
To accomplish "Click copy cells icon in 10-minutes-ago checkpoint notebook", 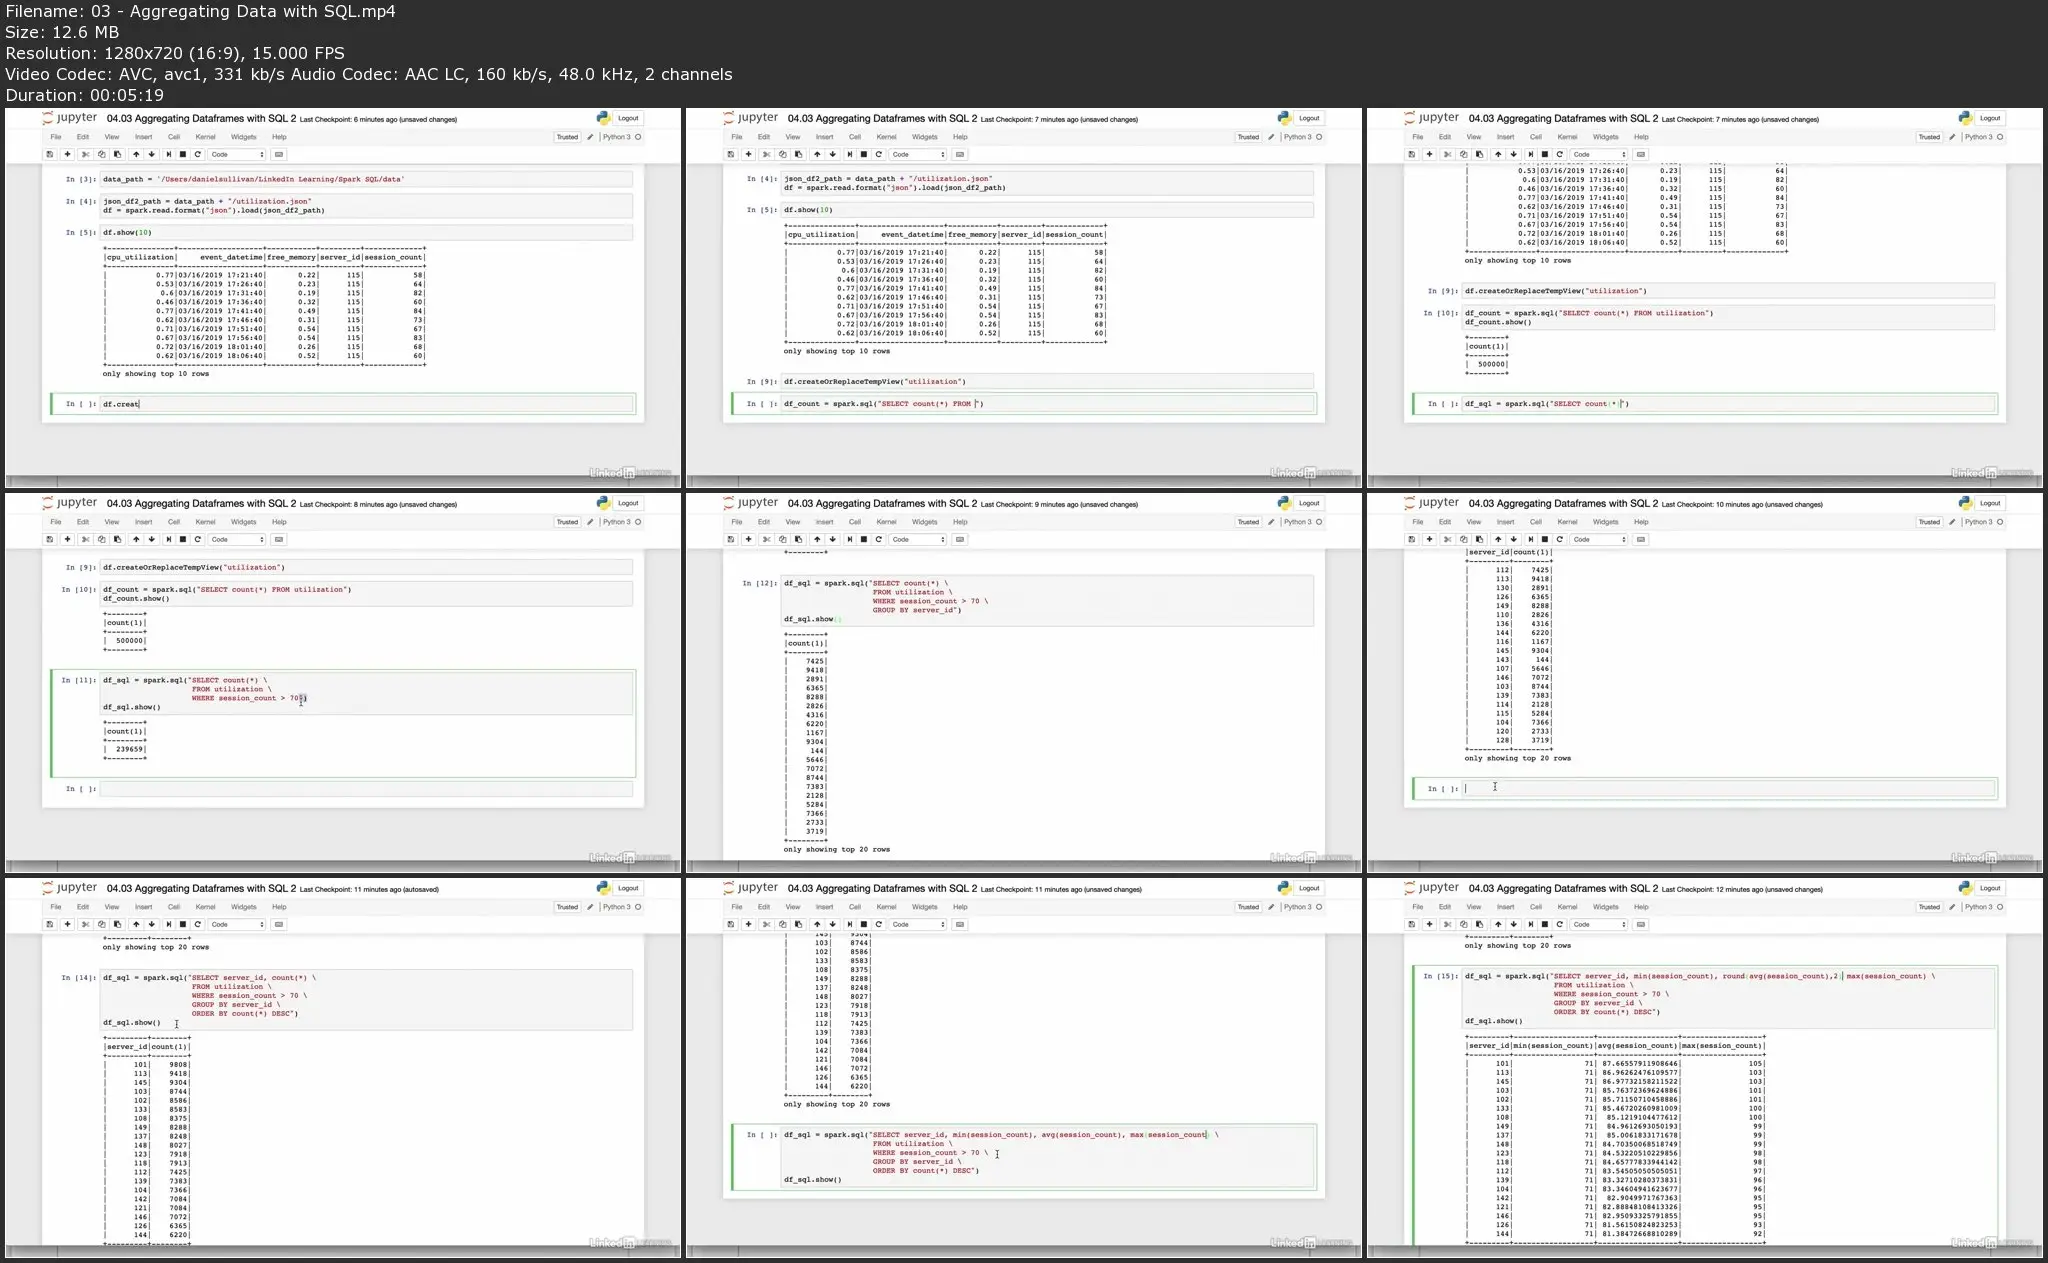I will 1464,539.
